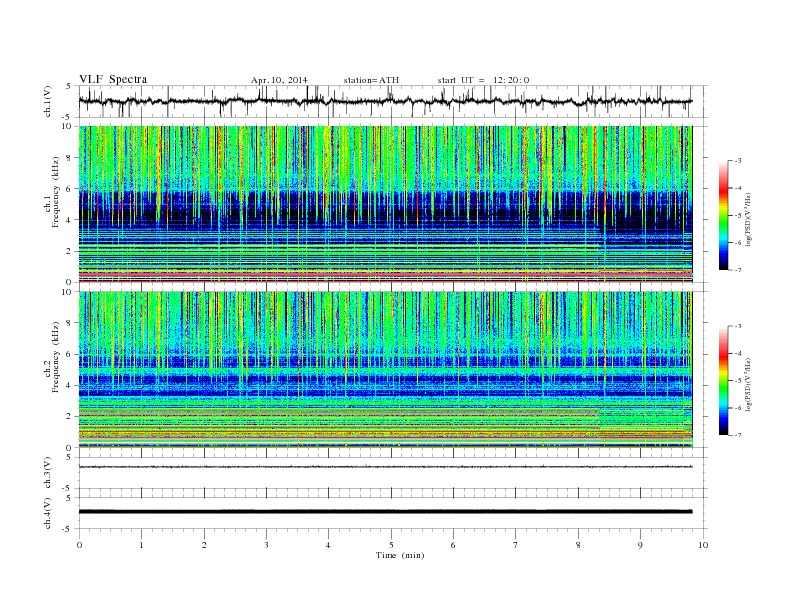This screenshot has width=792, height=612.
Task: Click the ch.2 "Frequency (kHz)" axis label
Action: coord(55,357)
